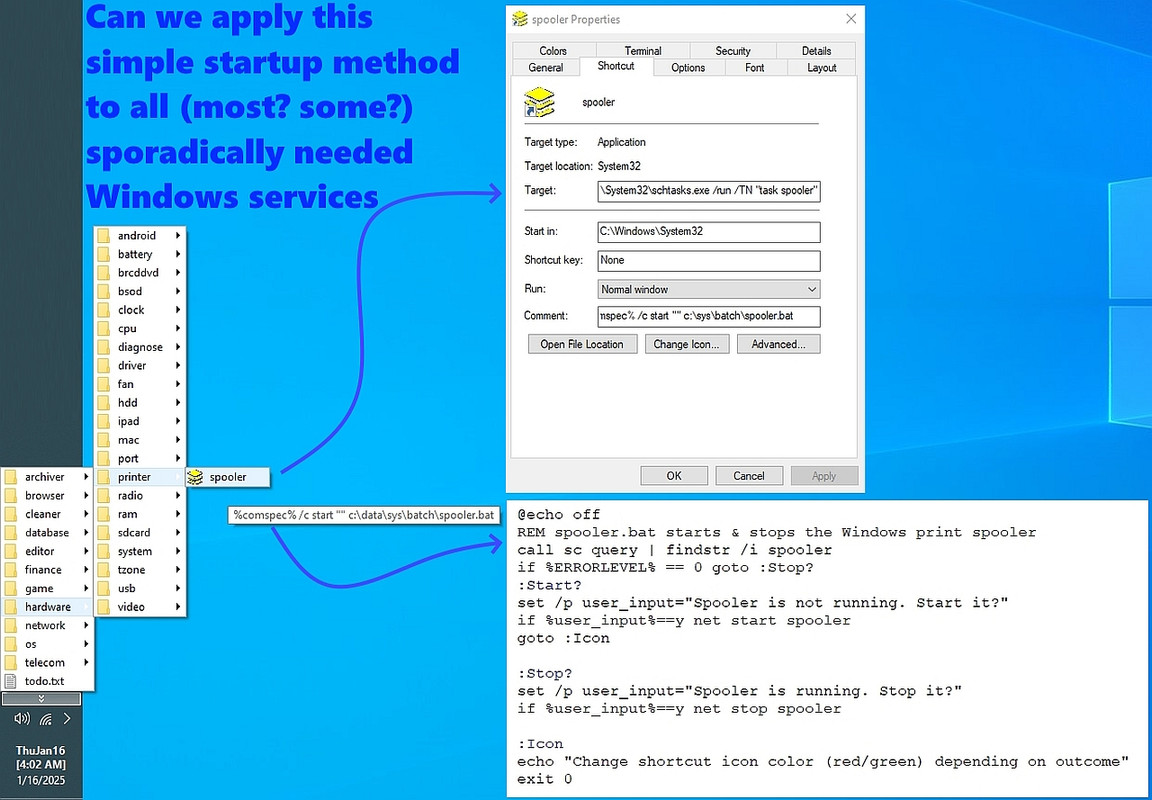Expand the video folder submenu arrow
This screenshot has height=800, width=1152.
pos(178,607)
